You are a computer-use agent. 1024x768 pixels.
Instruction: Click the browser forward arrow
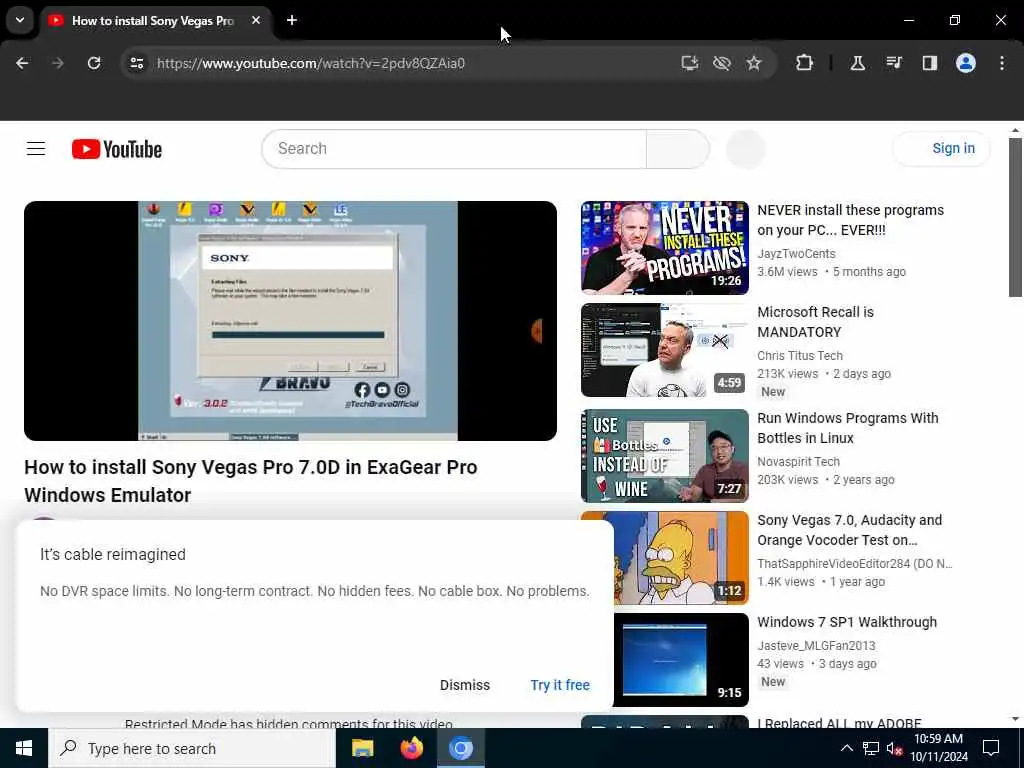click(57, 63)
